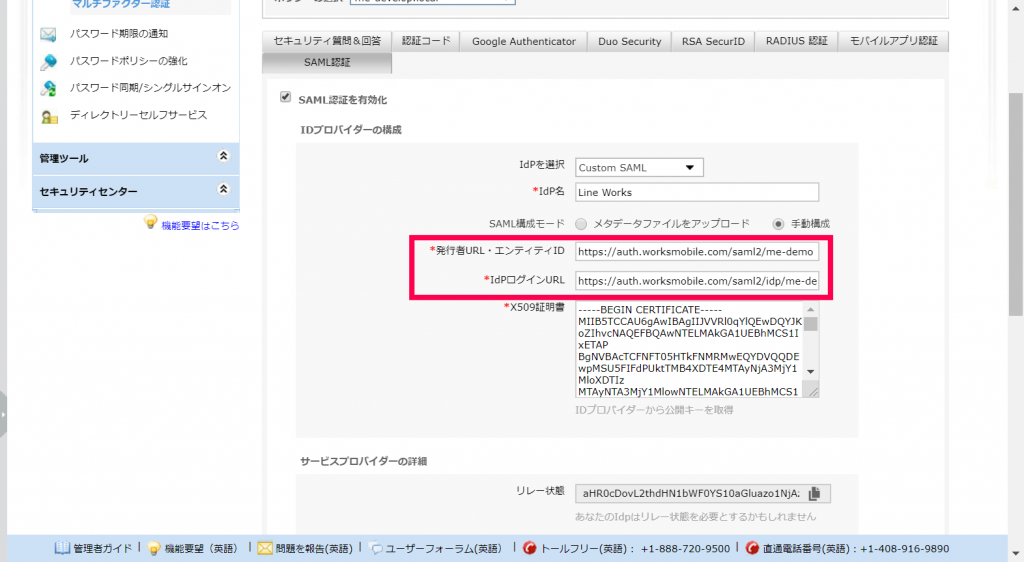Open the マルチファクター認証 sidebar link
The image size is (1024, 562).
(121, 4)
